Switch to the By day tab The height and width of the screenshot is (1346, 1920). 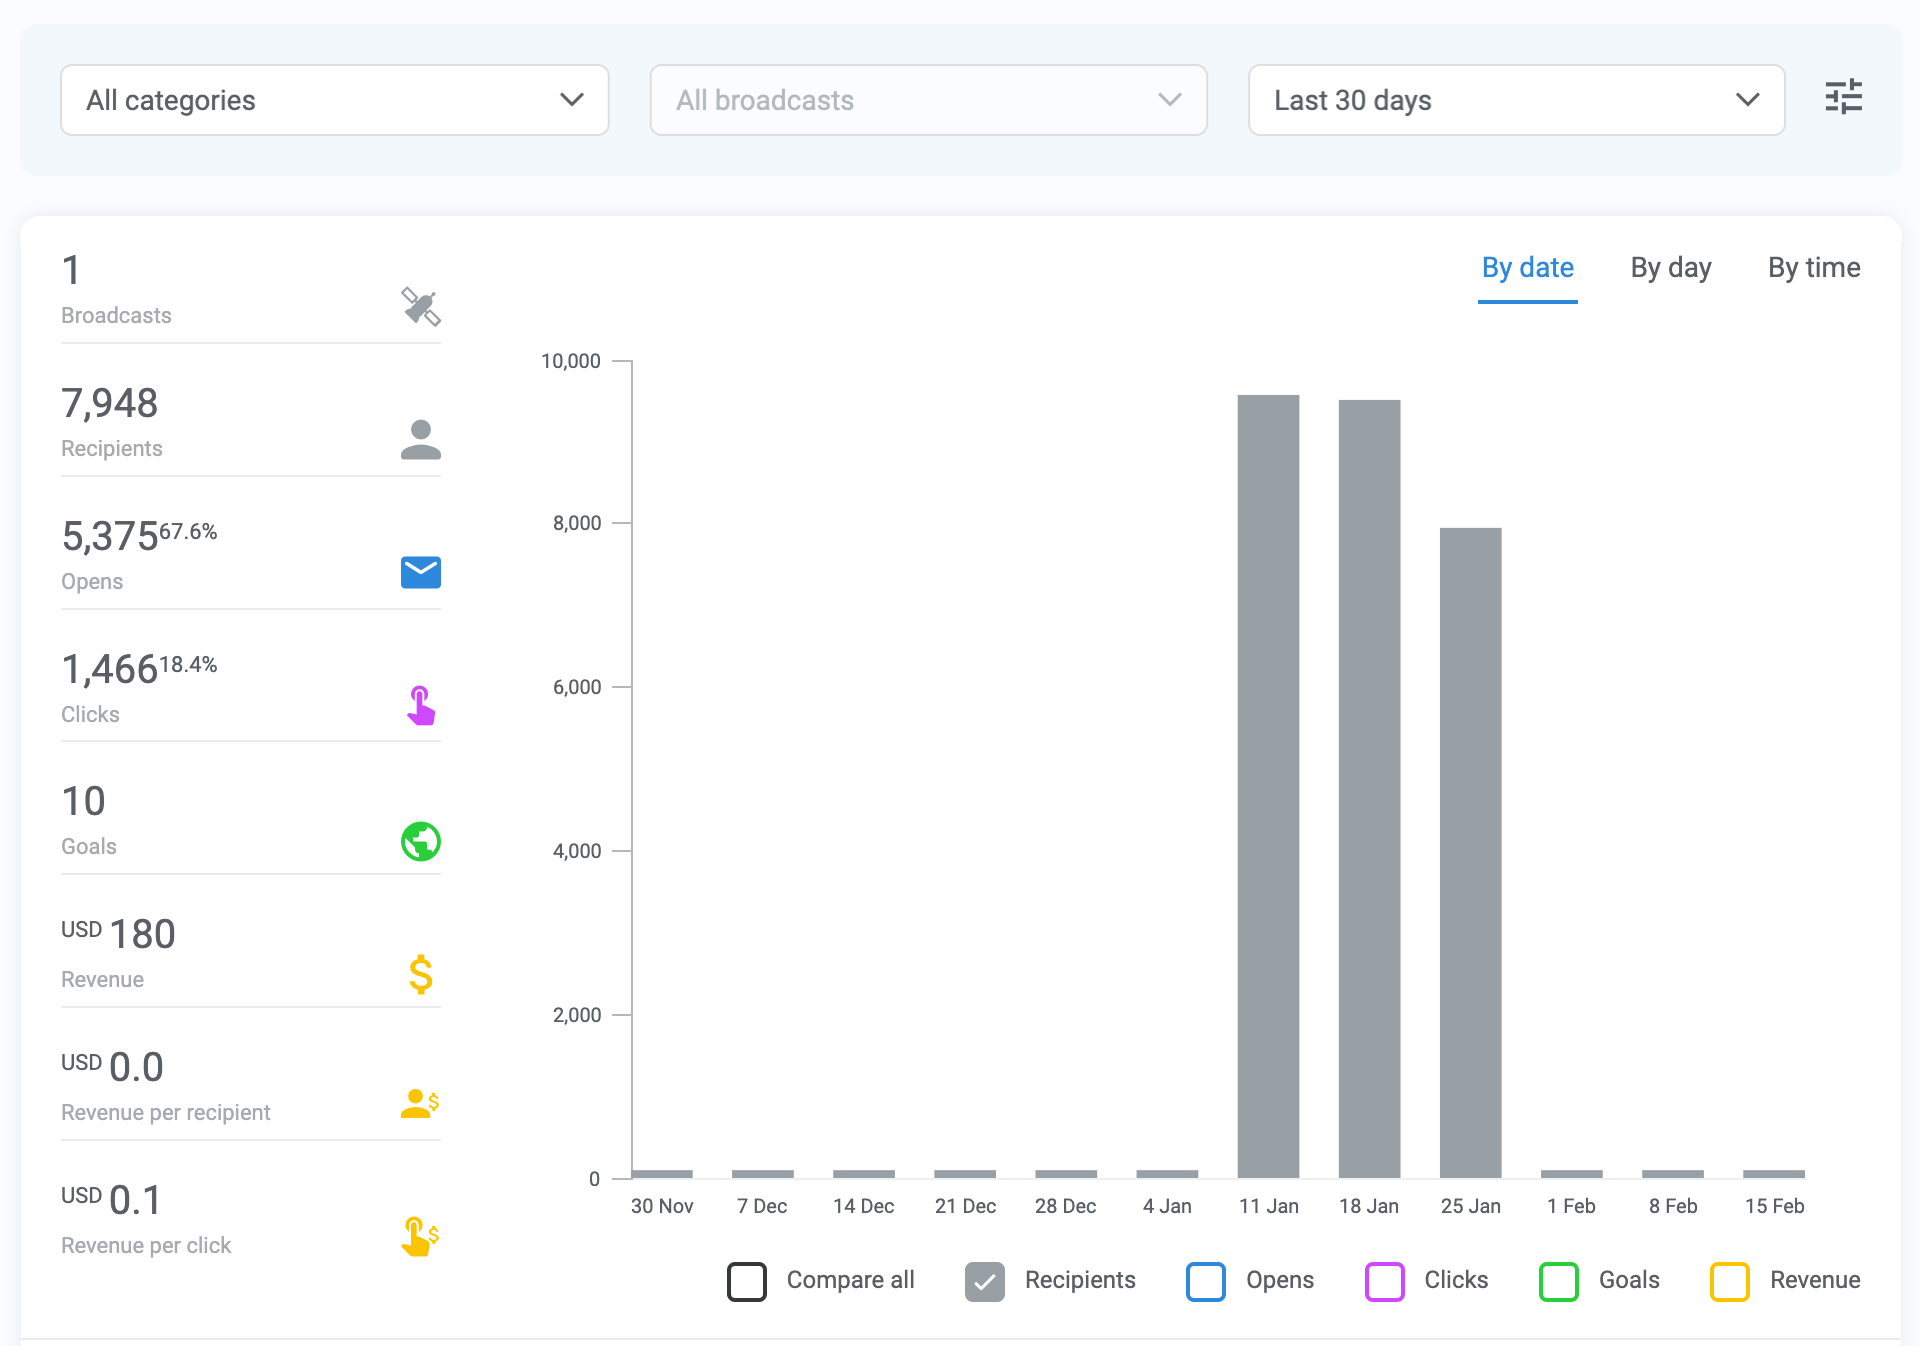(1671, 268)
